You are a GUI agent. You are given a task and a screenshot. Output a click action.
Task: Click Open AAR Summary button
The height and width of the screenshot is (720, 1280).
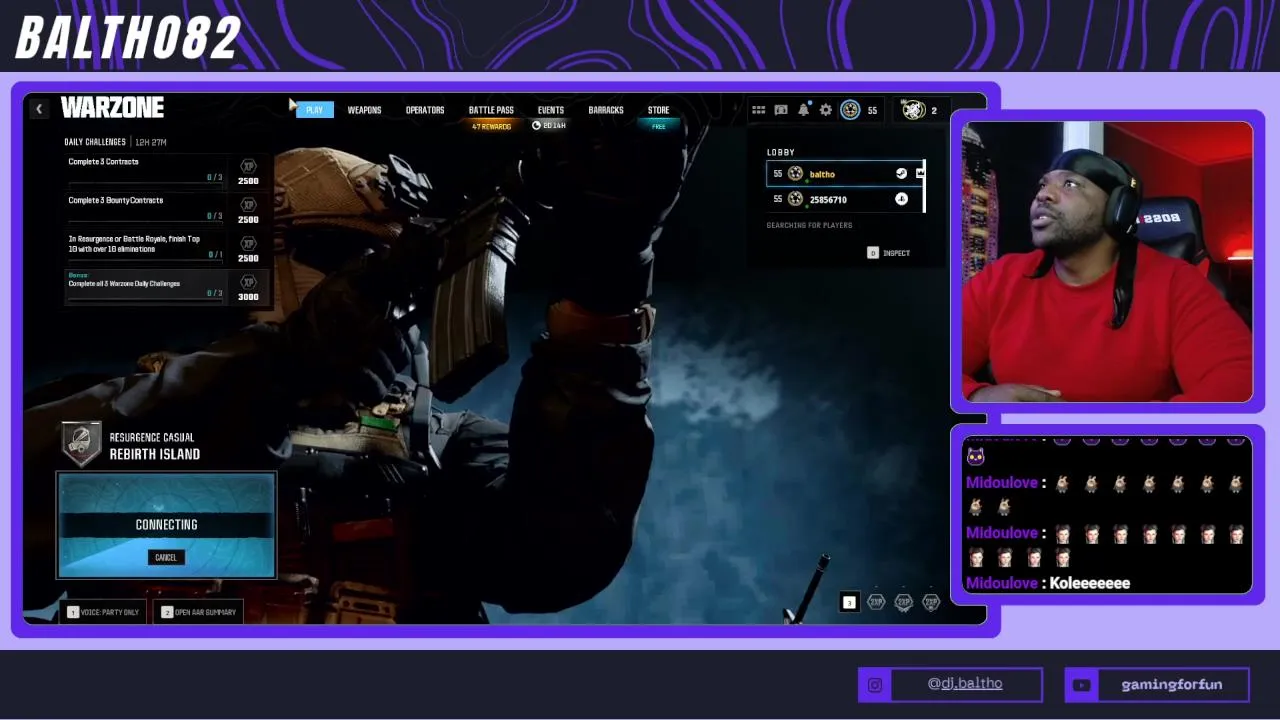pyautogui.click(x=198, y=612)
